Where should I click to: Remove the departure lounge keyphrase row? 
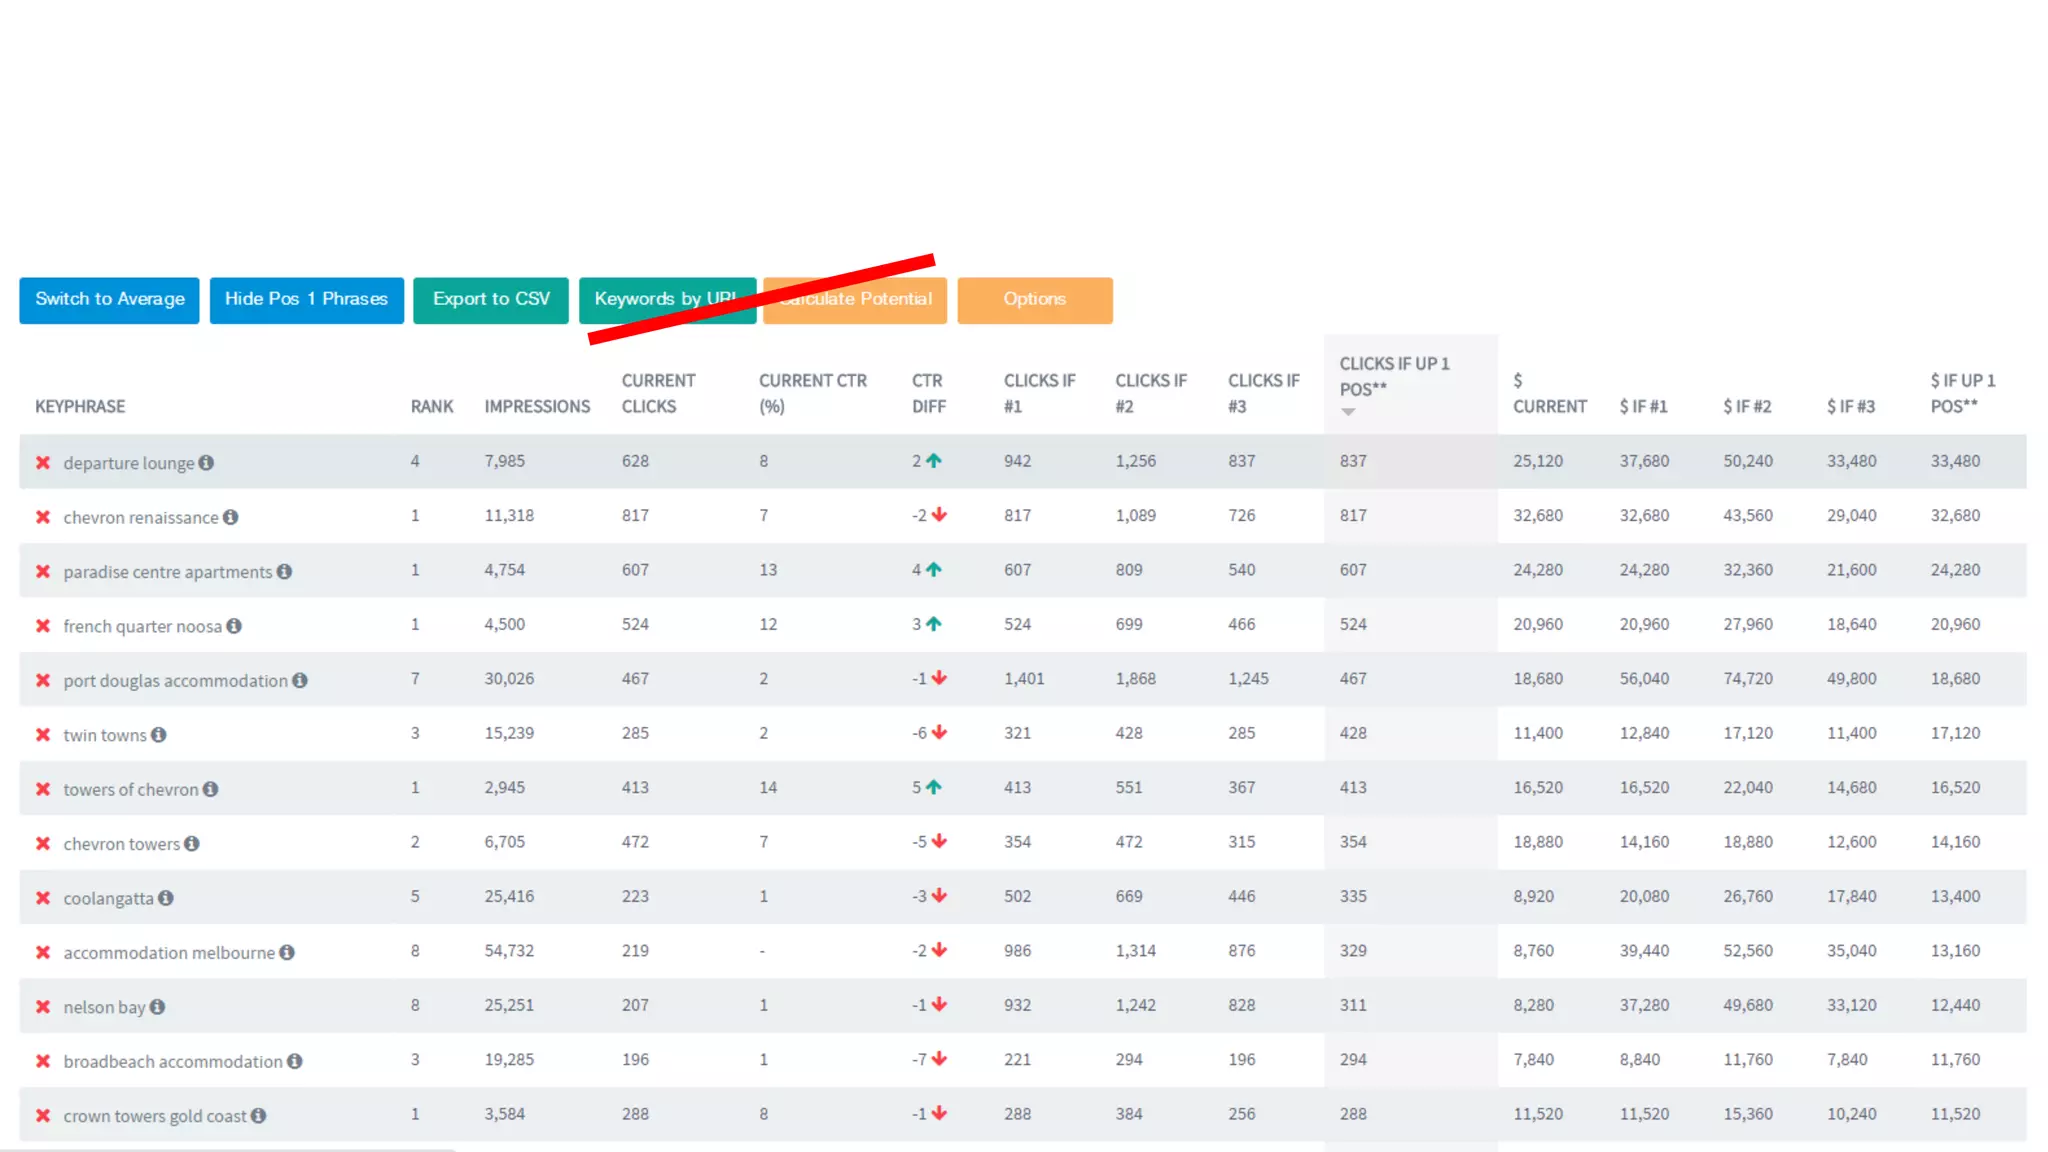click(43, 463)
